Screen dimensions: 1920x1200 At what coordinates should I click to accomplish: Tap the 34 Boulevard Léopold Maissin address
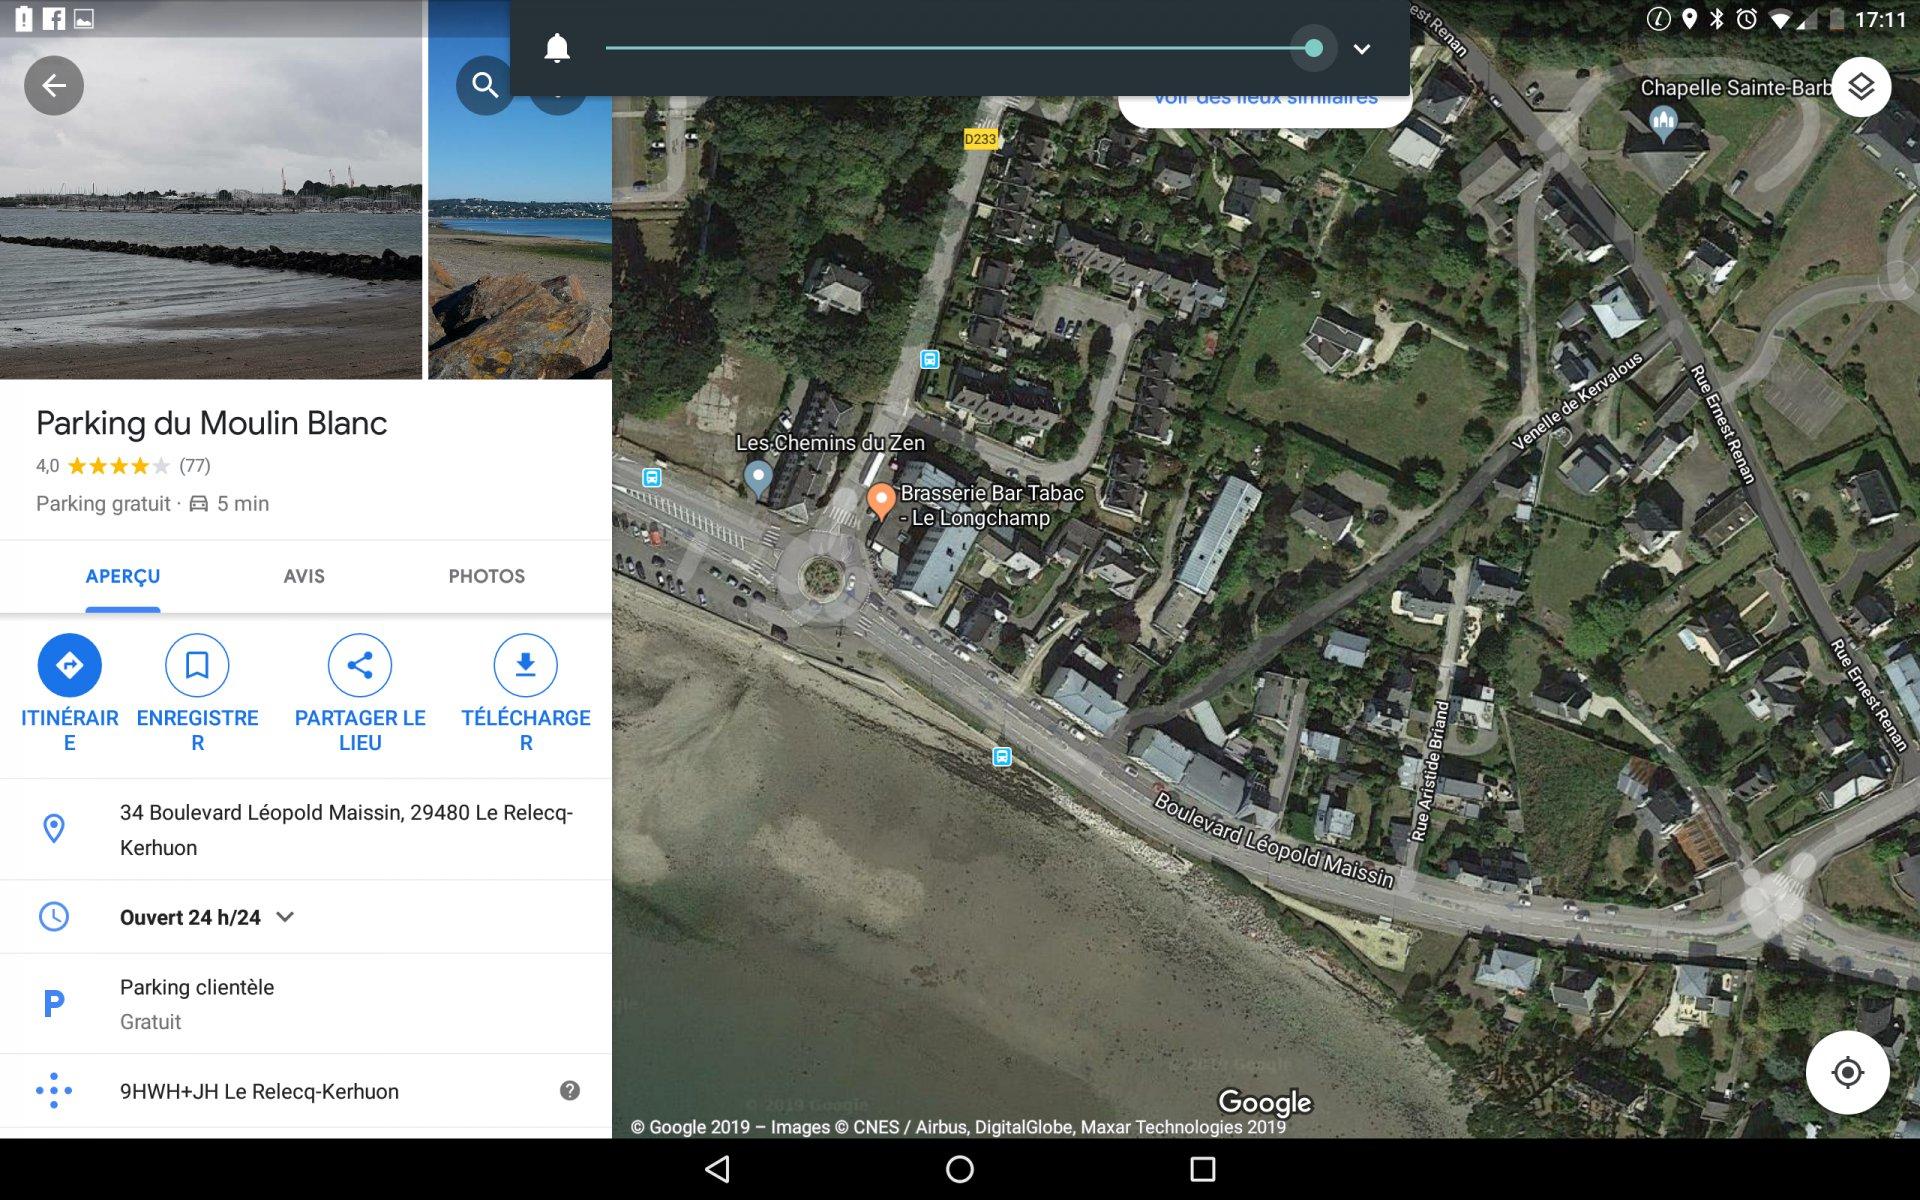click(x=346, y=830)
